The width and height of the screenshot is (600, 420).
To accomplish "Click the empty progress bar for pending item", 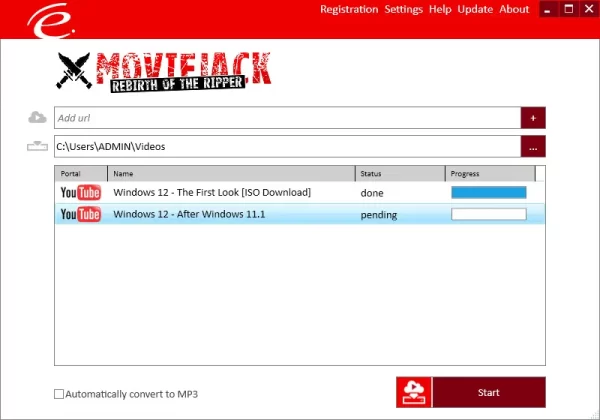I will click(489, 214).
